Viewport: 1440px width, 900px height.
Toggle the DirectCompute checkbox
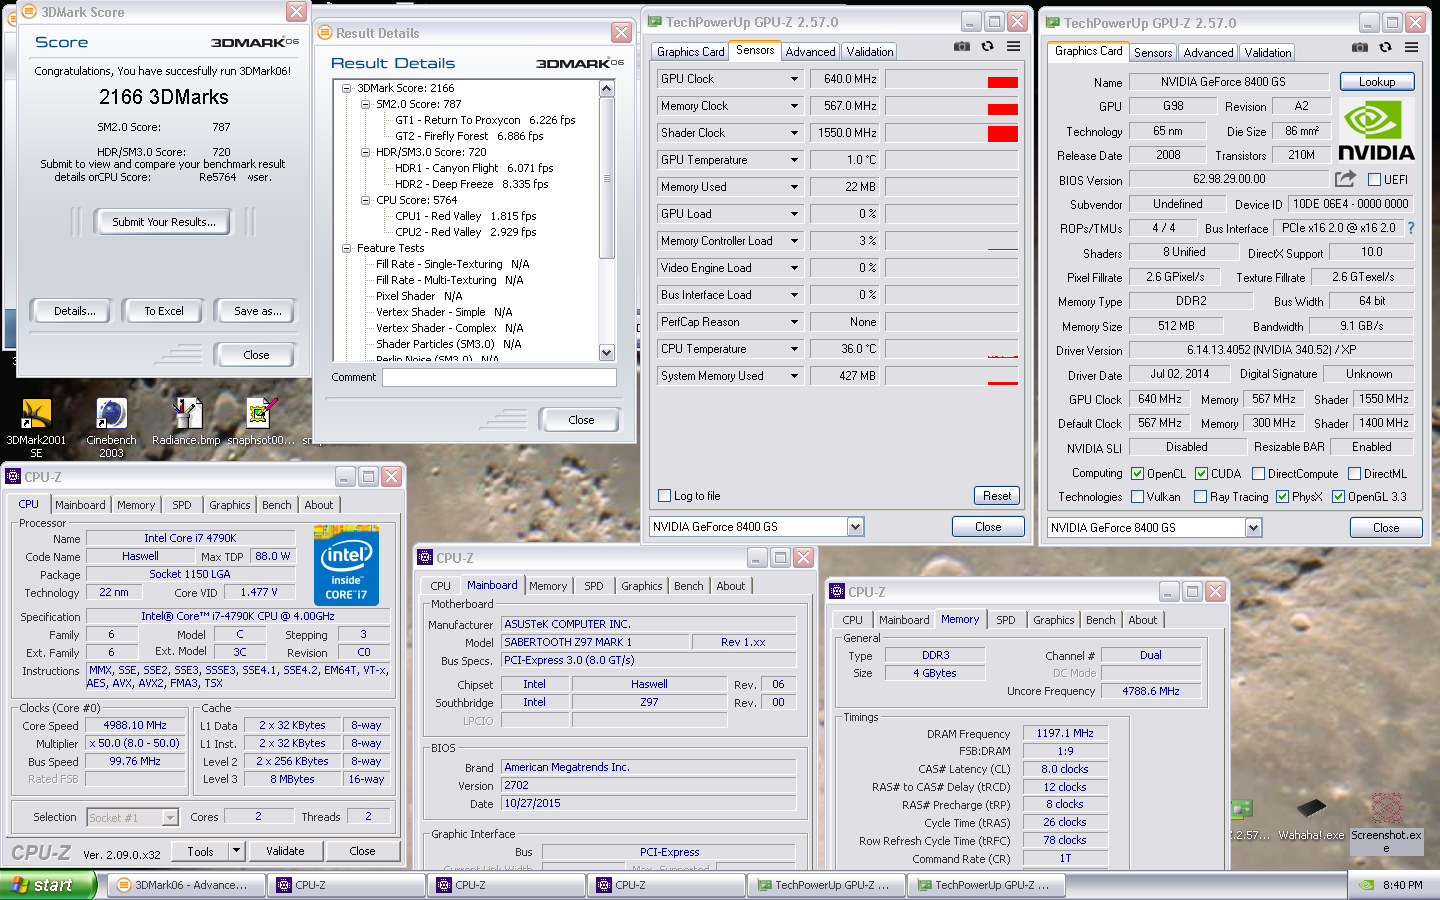(x=1258, y=474)
